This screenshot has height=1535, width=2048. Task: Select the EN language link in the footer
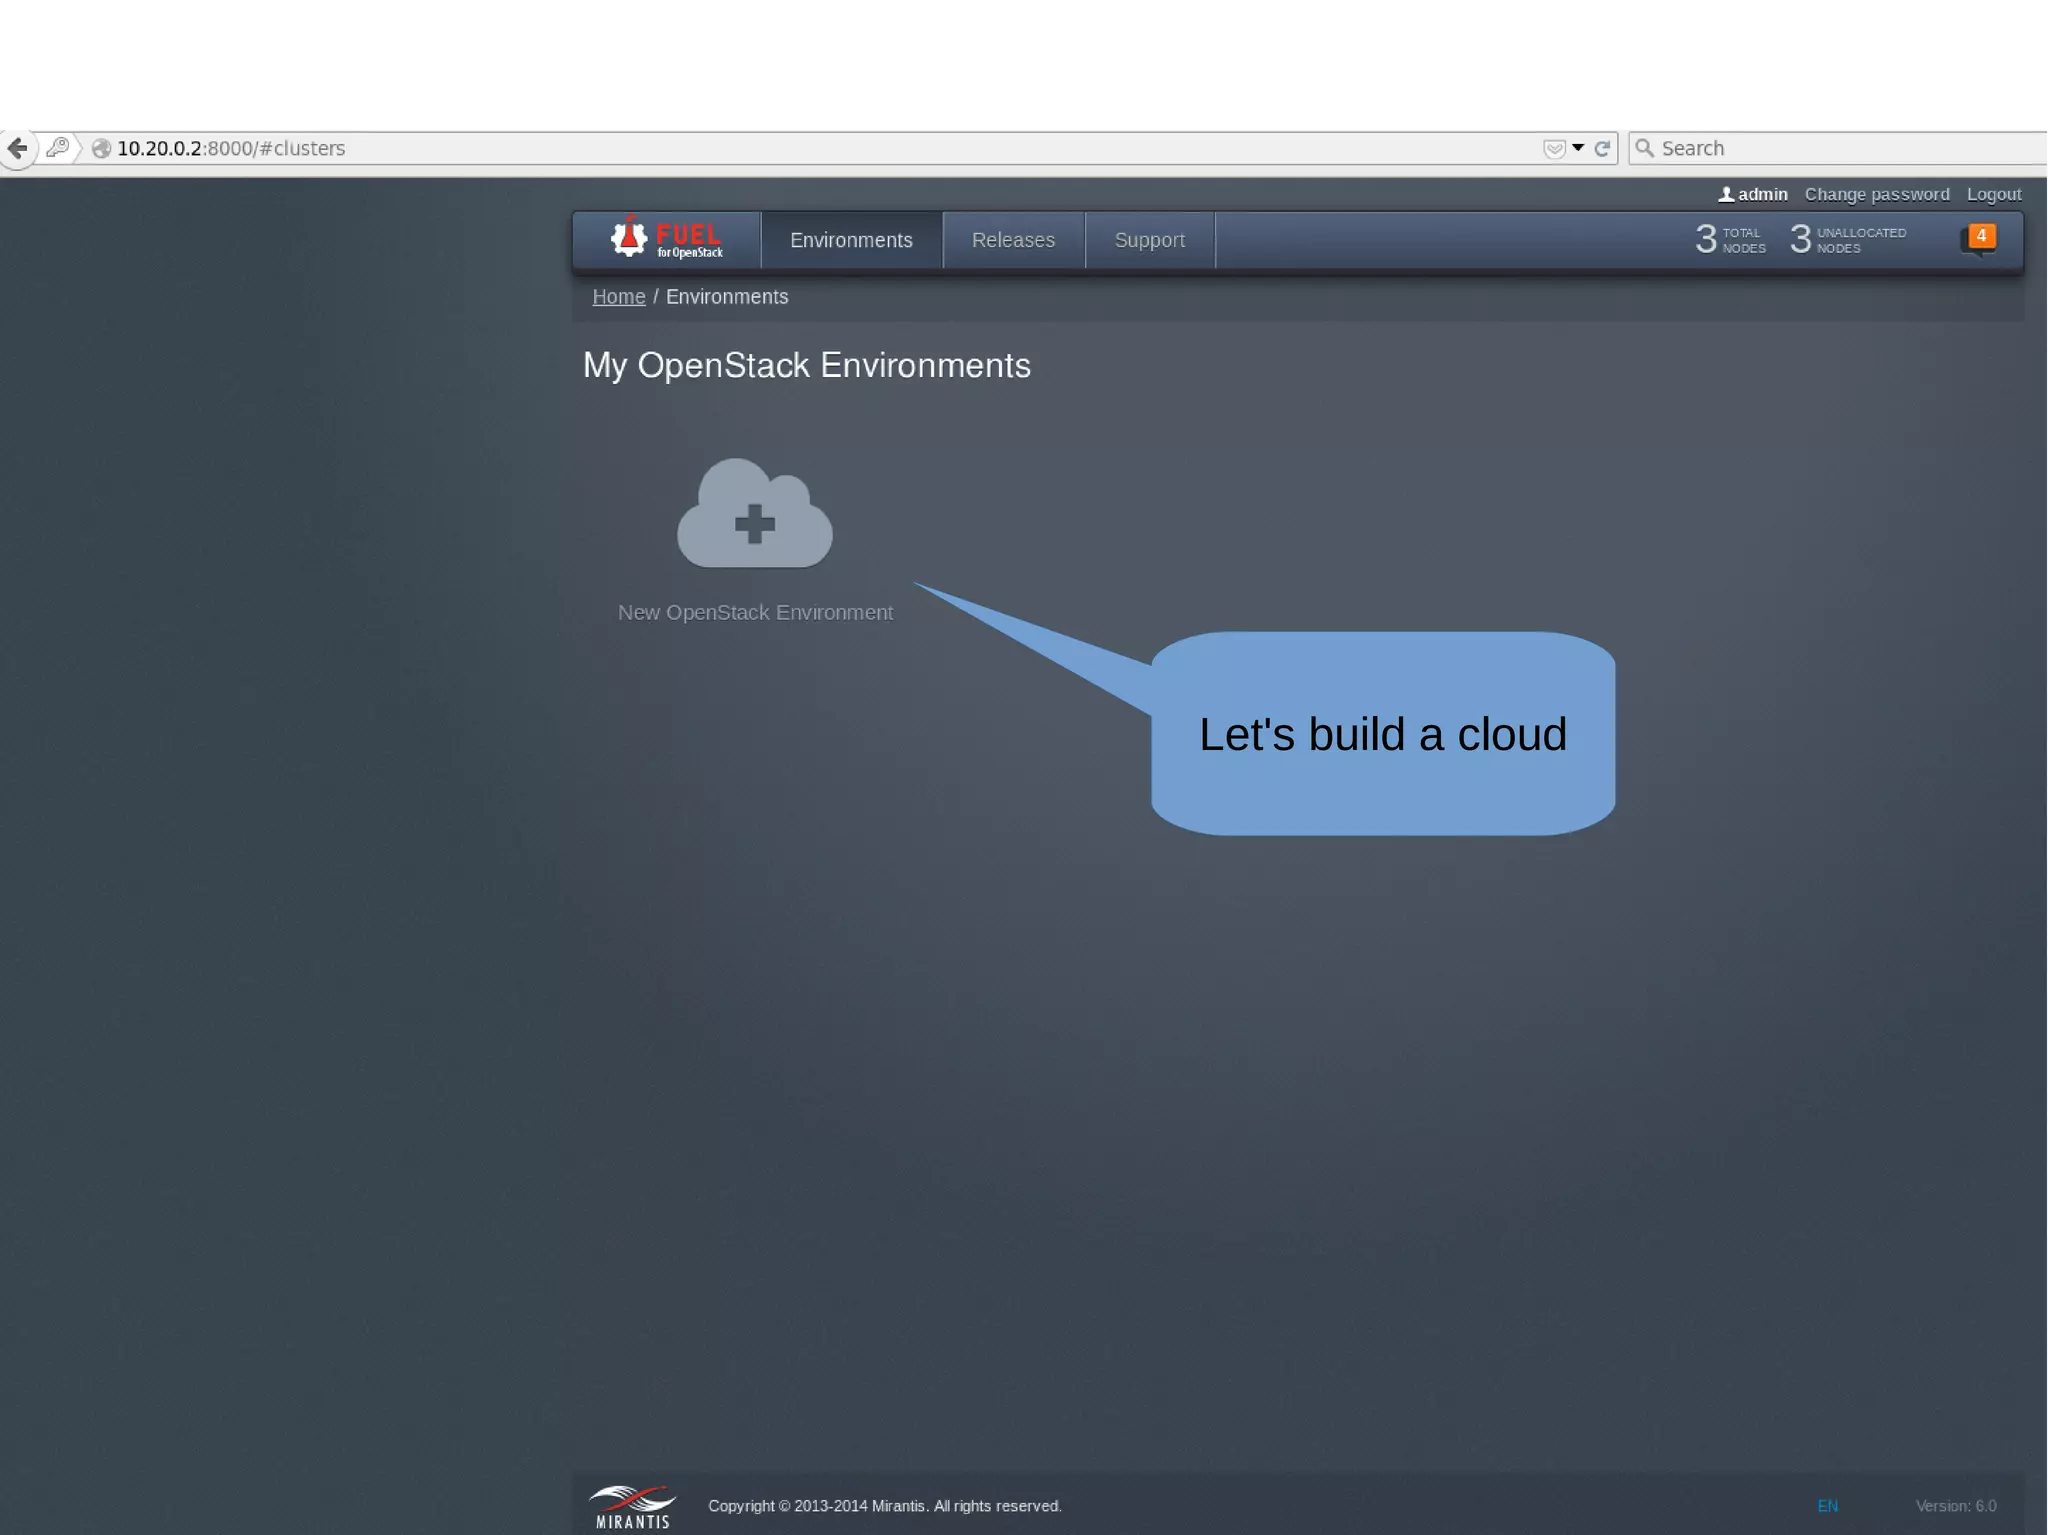[1827, 1506]
